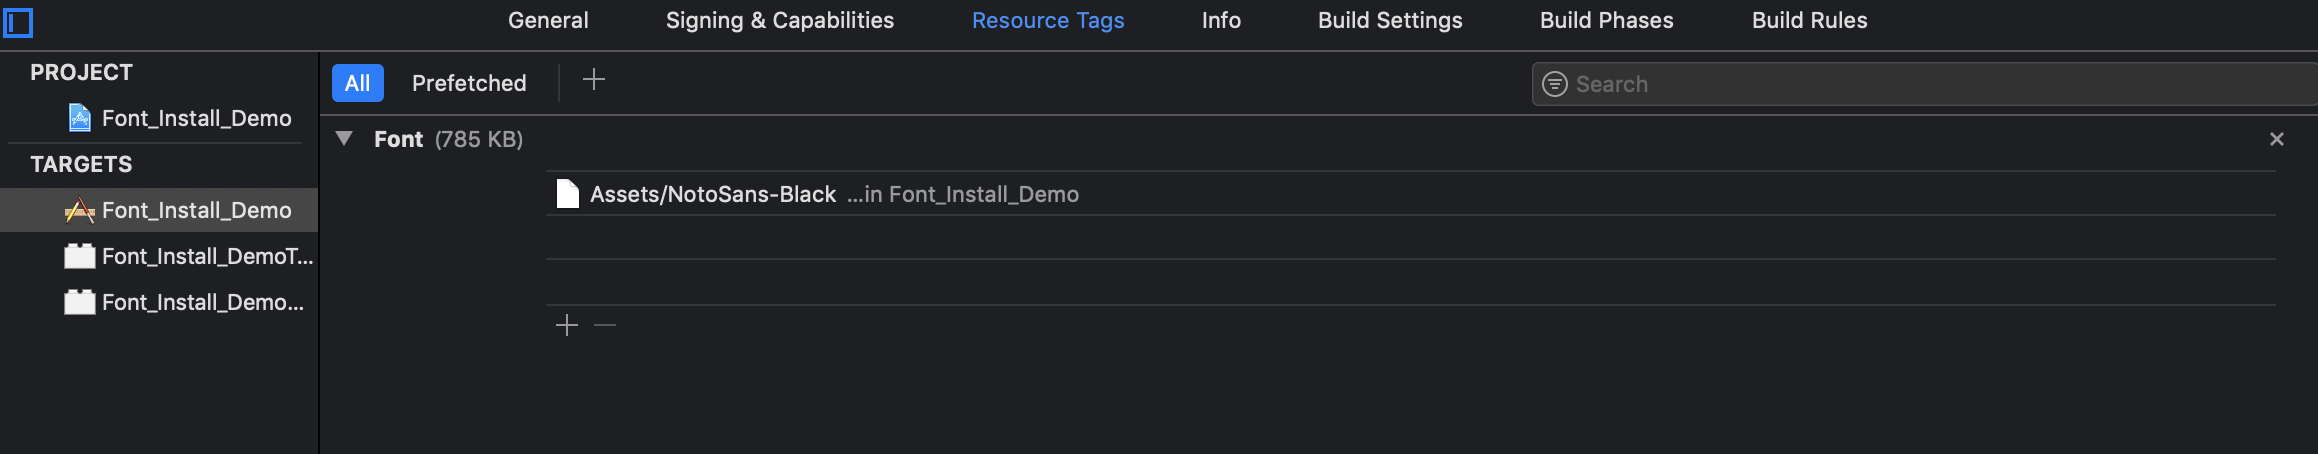
Task: Click the NotoSans-Black file document icon
Action: pyautogui.click(x=567, y=194)
